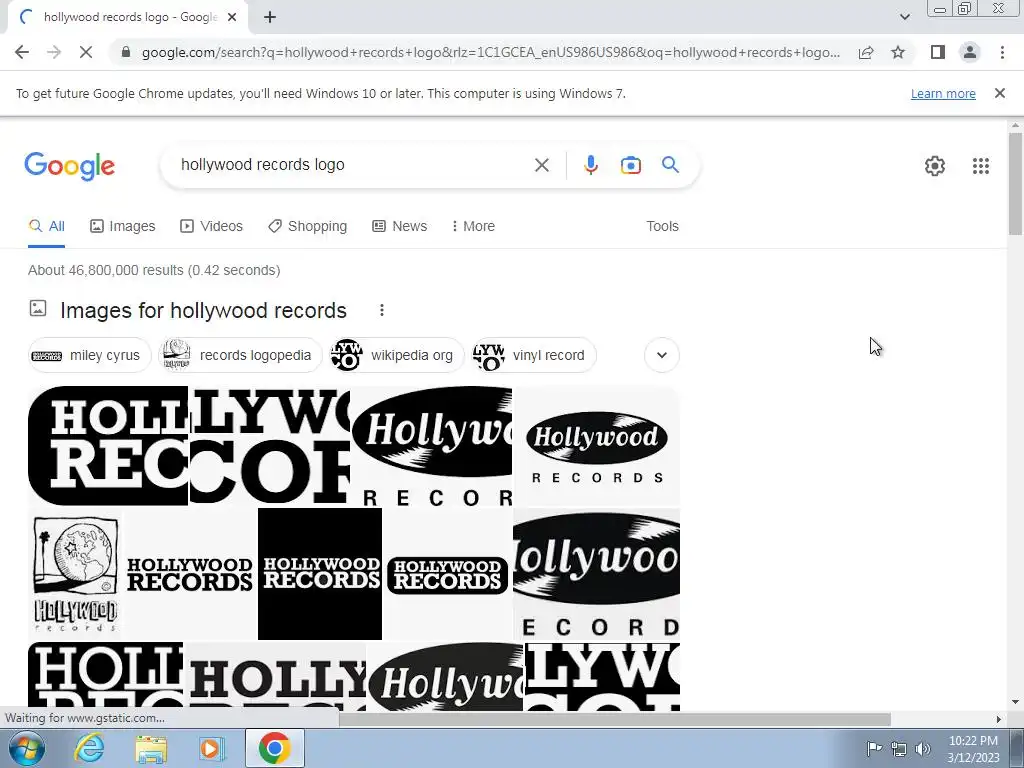Open network status in system tray
This screenshot has height=768, width=1024.
pos(899,749)
